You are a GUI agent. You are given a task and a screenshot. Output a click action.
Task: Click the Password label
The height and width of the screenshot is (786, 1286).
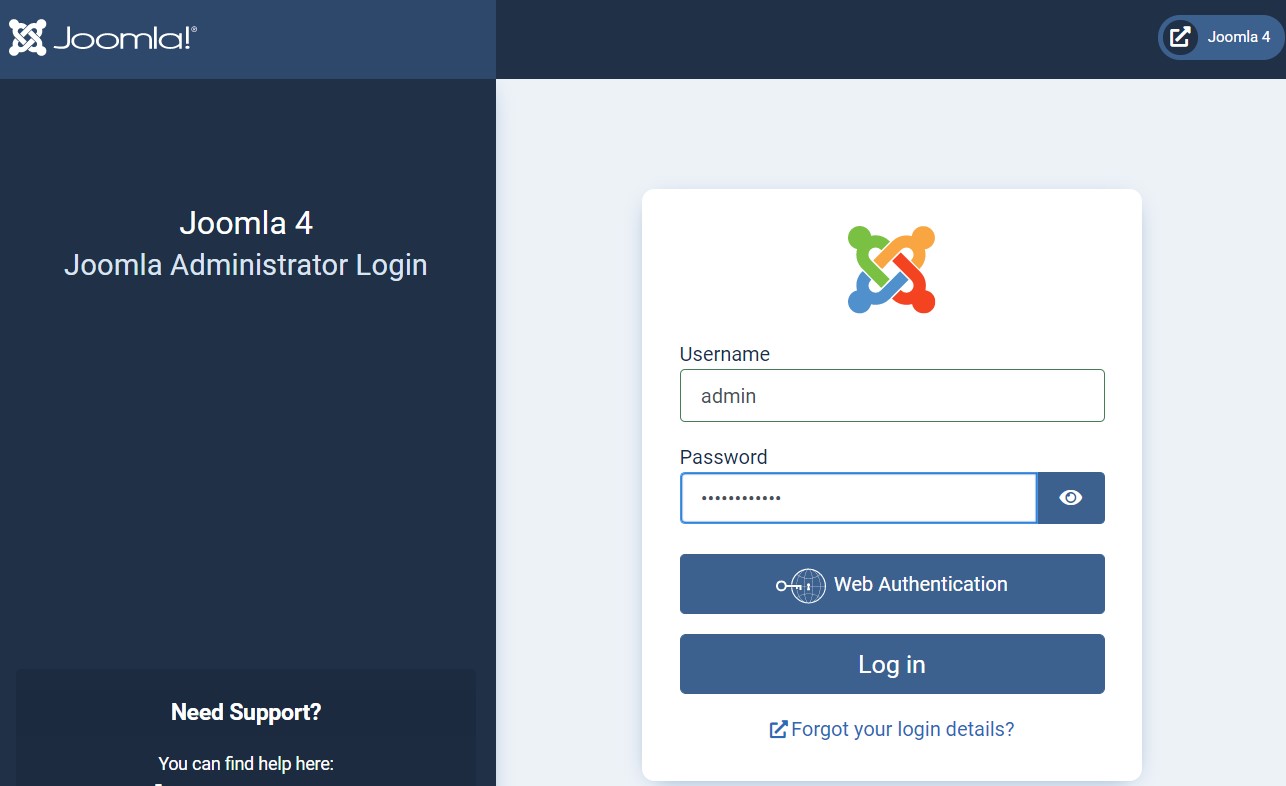click(x=724, y=457)
